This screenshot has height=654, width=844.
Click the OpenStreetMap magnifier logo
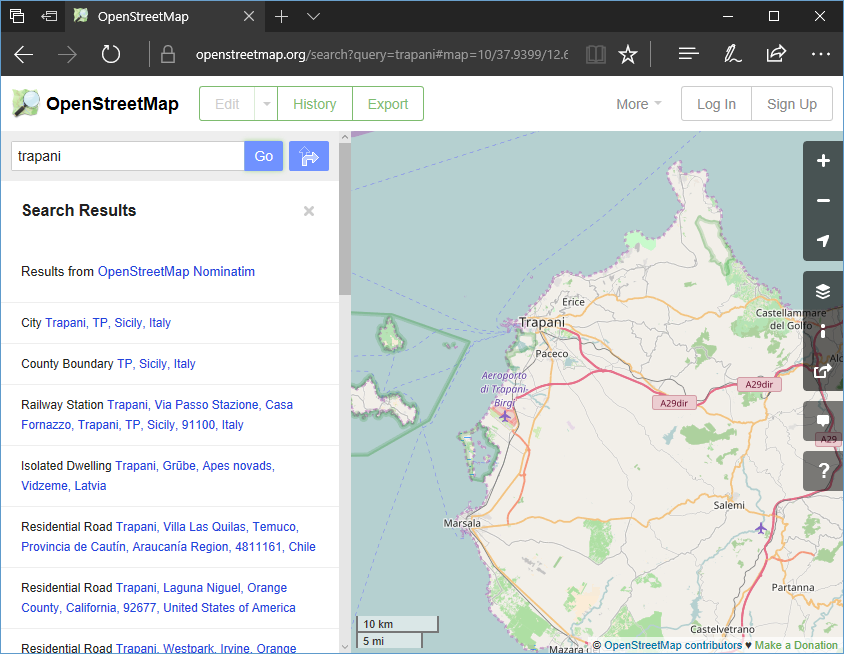(x=26, y=103)
